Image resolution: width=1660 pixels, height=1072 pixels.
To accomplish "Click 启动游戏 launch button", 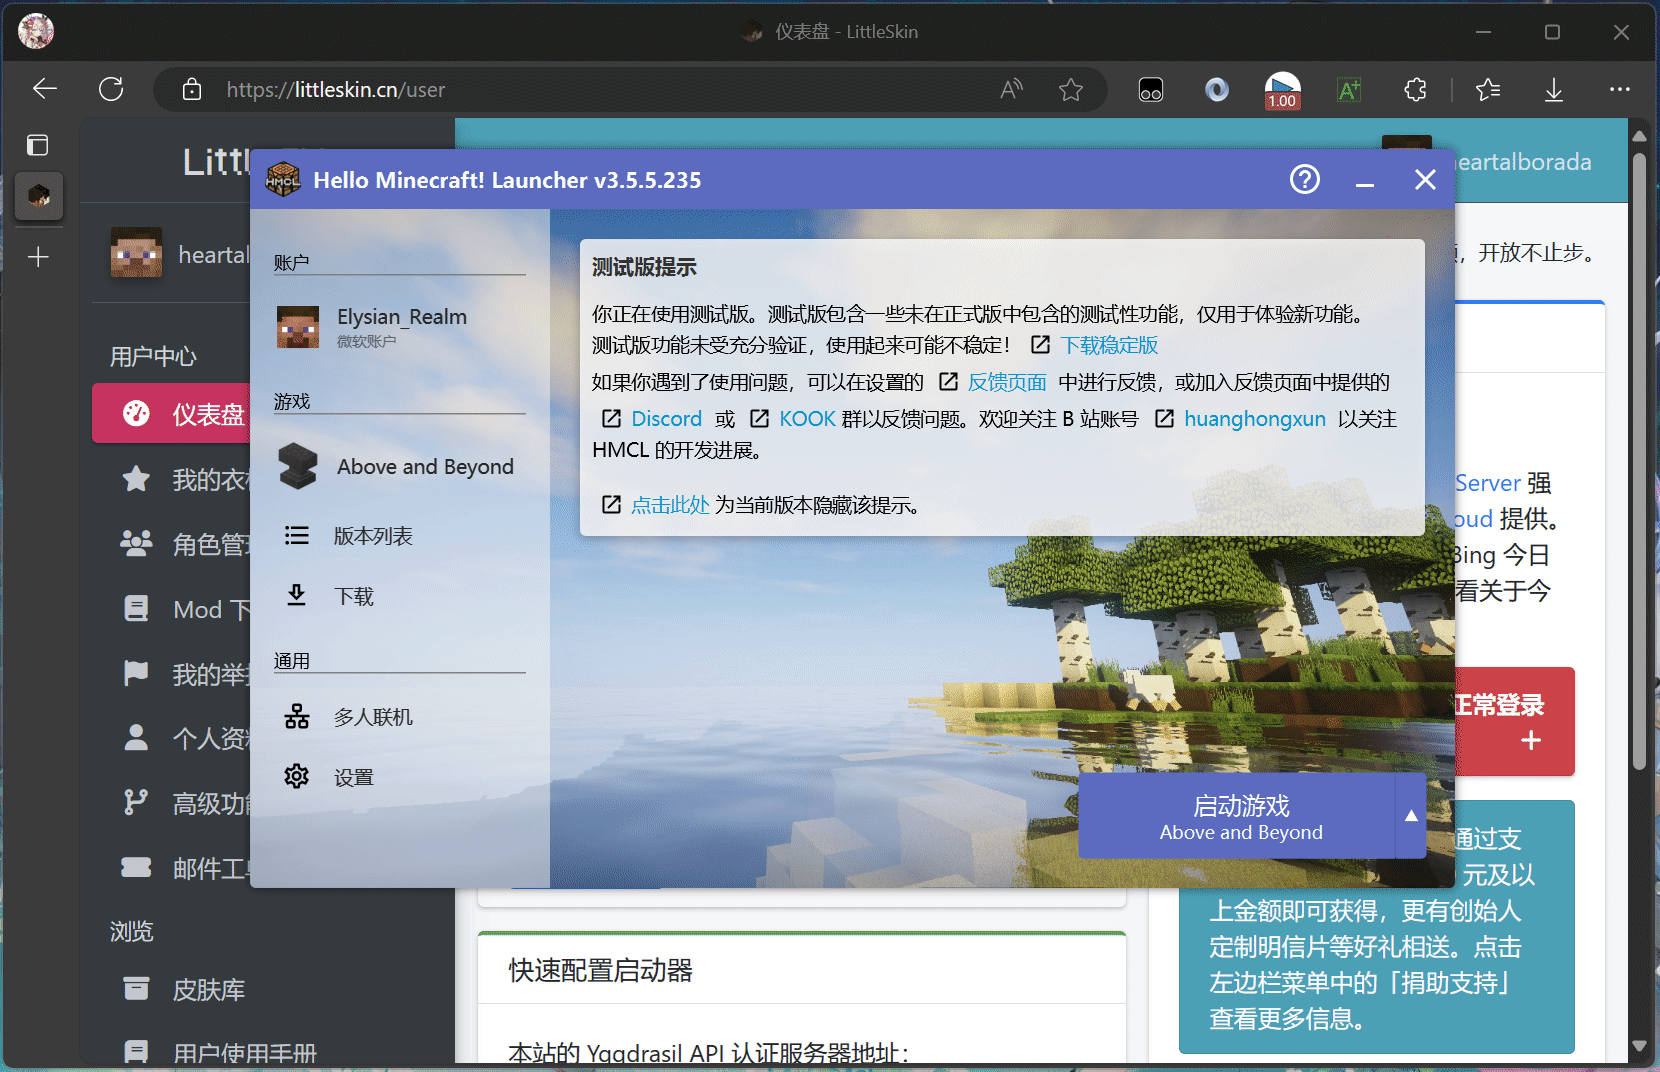I will pyautogui.click(x=1239, y=816).
